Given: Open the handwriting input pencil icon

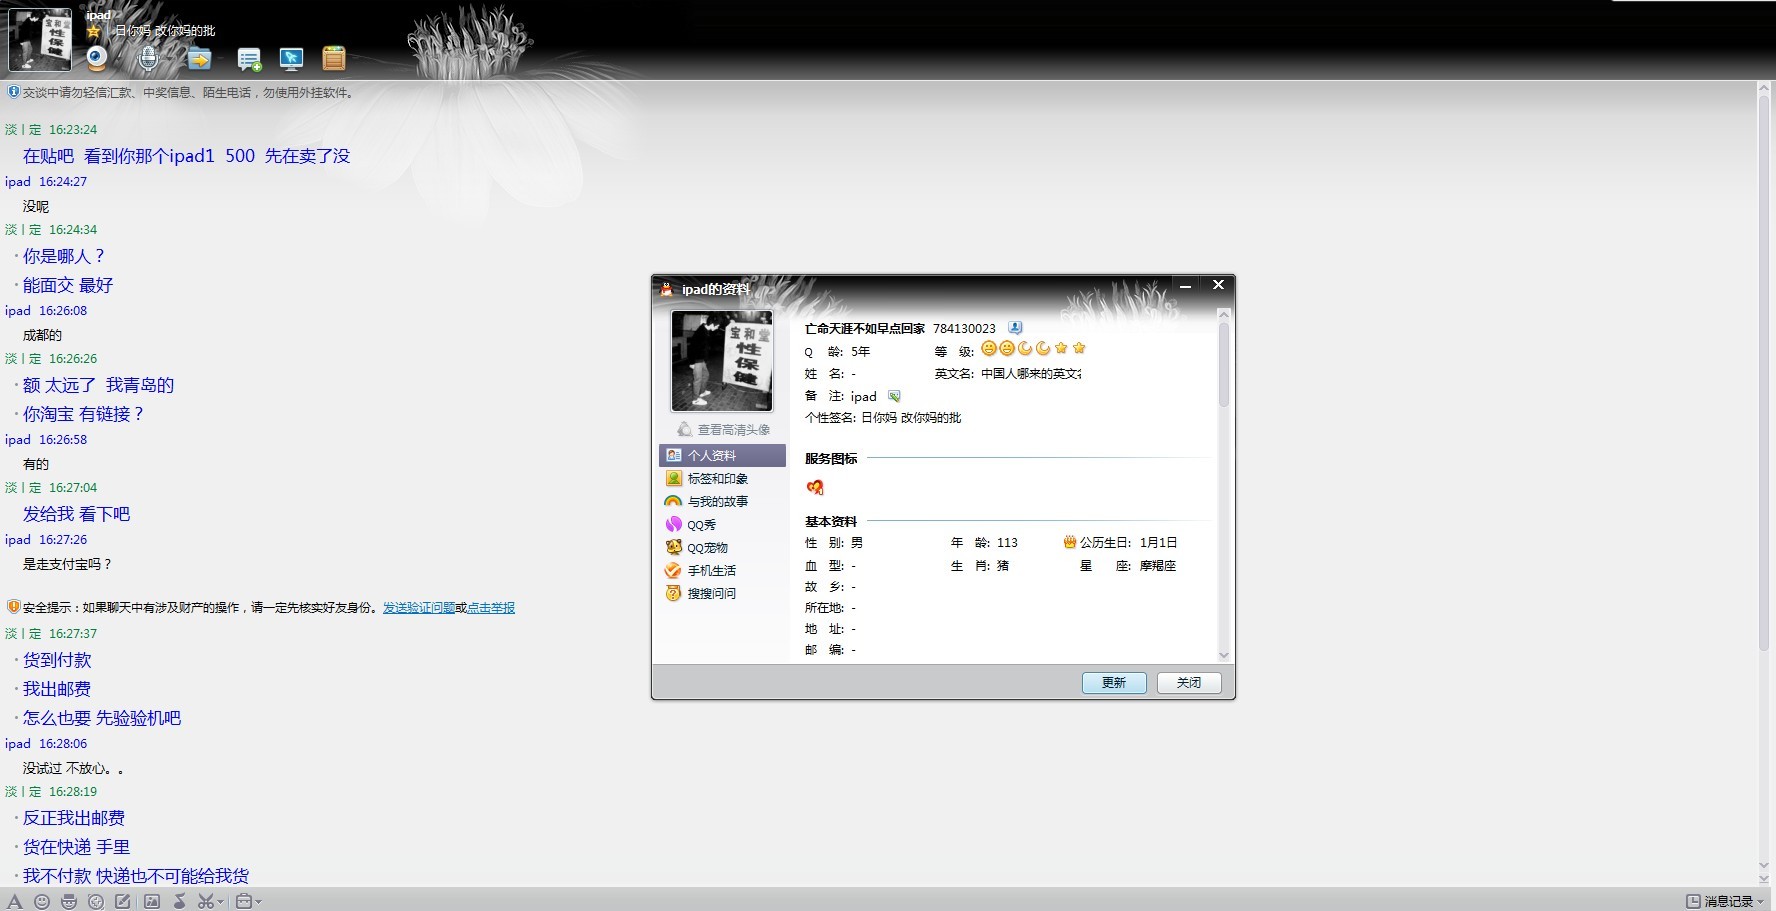Looking at the screenshot, I should pyautogui.click(x=123, y=901).
